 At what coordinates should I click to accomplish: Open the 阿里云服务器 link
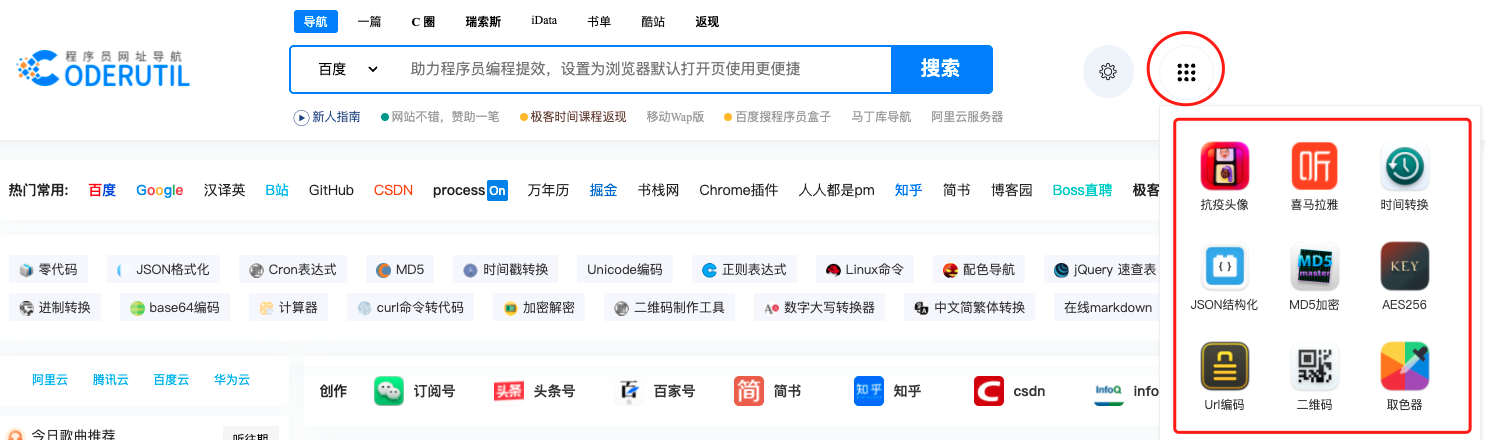[967, 117]
